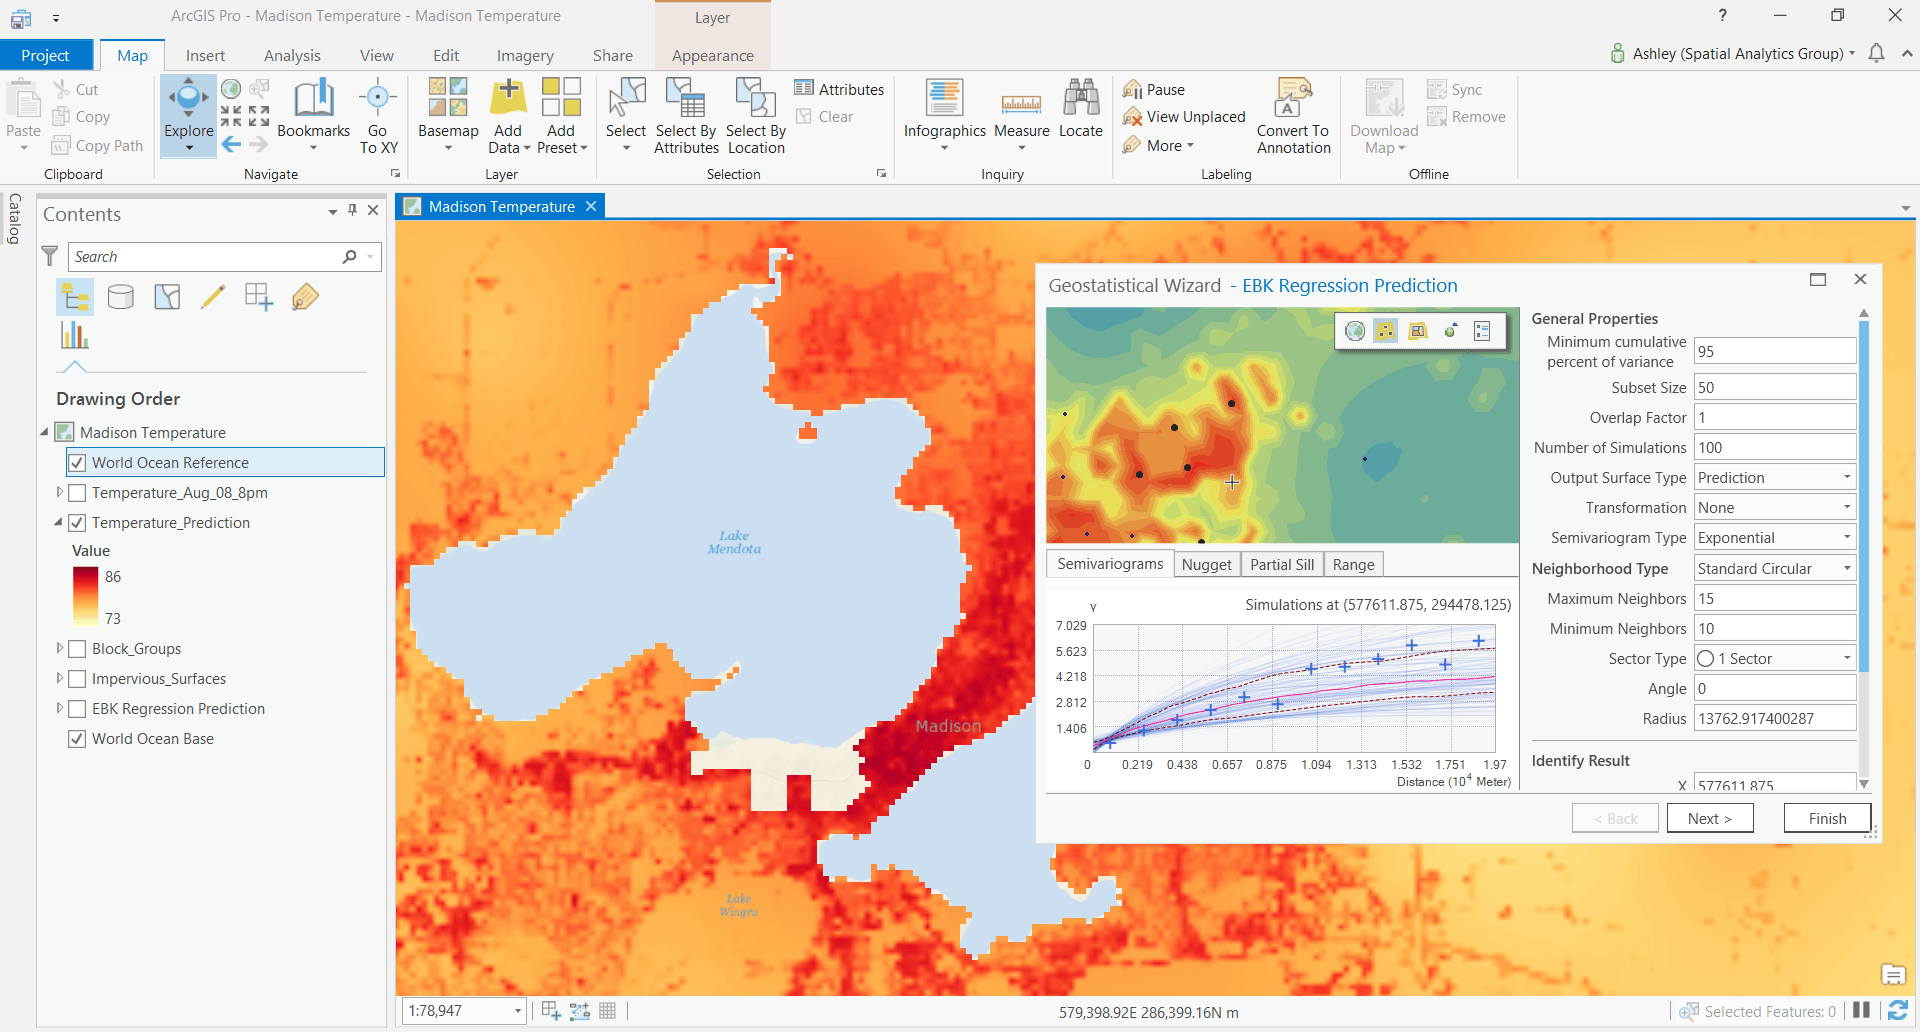The image size is (1920, 1032).
Task: Click the Temperature_Prediction red-yellow color ramp
Action: 85,597
